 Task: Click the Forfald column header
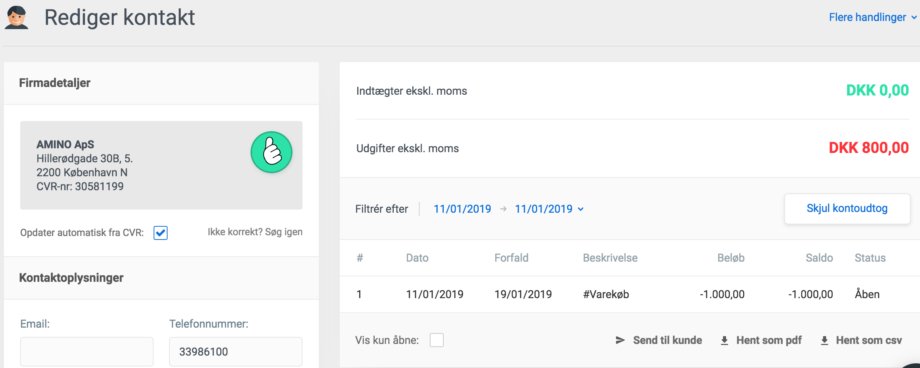(512, 258)
